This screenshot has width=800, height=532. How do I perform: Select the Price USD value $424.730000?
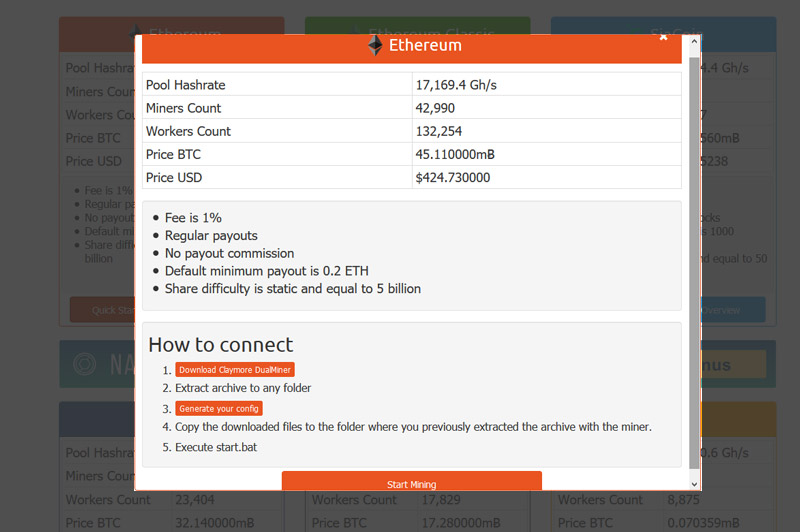(453, 178)
